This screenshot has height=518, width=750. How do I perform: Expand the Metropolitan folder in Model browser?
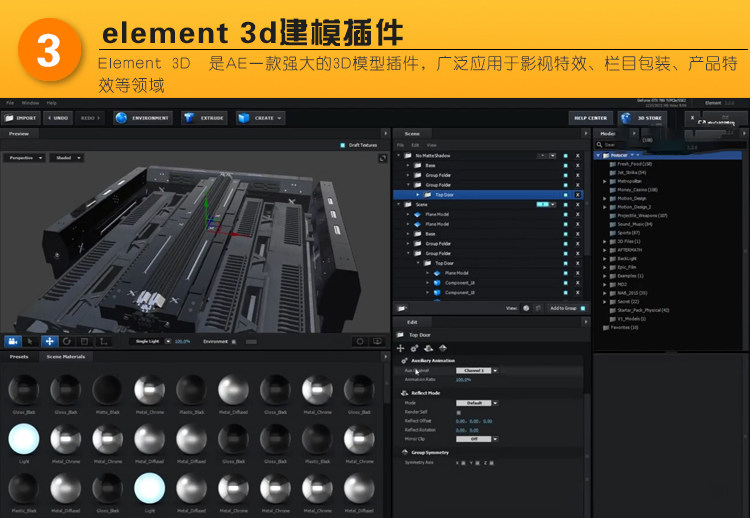(605, 182)
